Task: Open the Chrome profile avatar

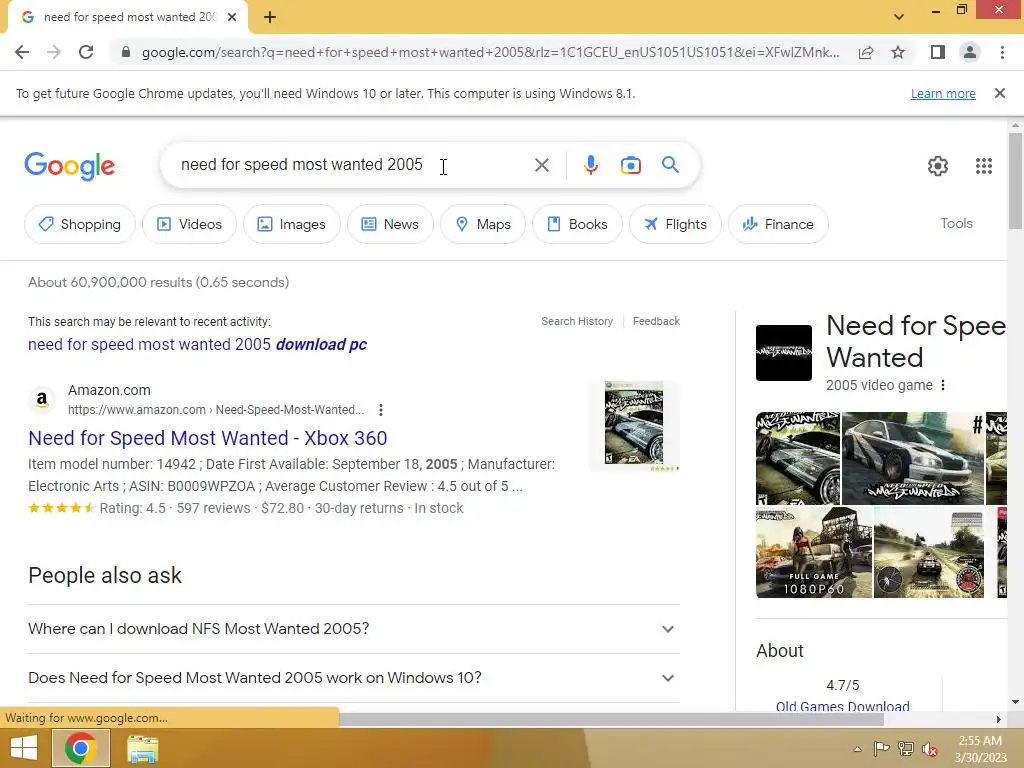Action: coord(970,52)
